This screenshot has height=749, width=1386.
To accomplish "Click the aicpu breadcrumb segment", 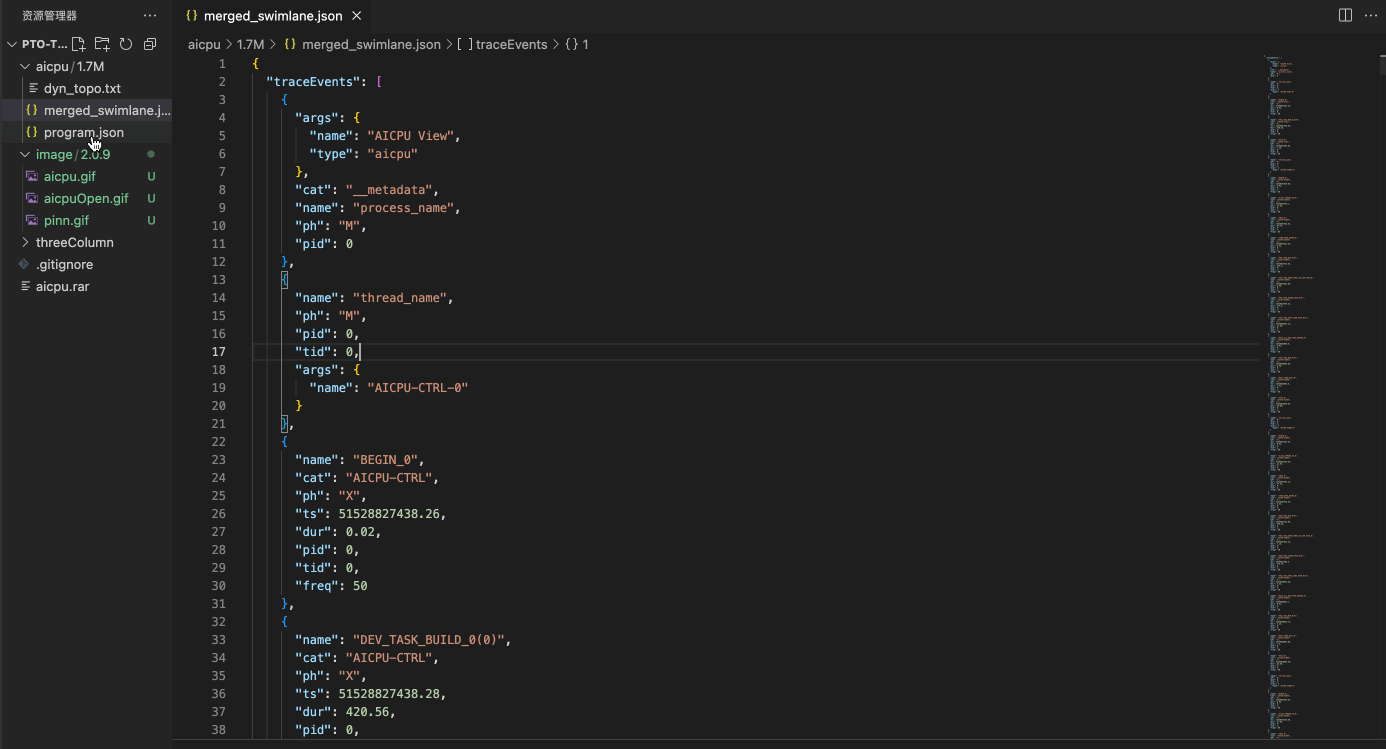I will click(x=204, y=44).
